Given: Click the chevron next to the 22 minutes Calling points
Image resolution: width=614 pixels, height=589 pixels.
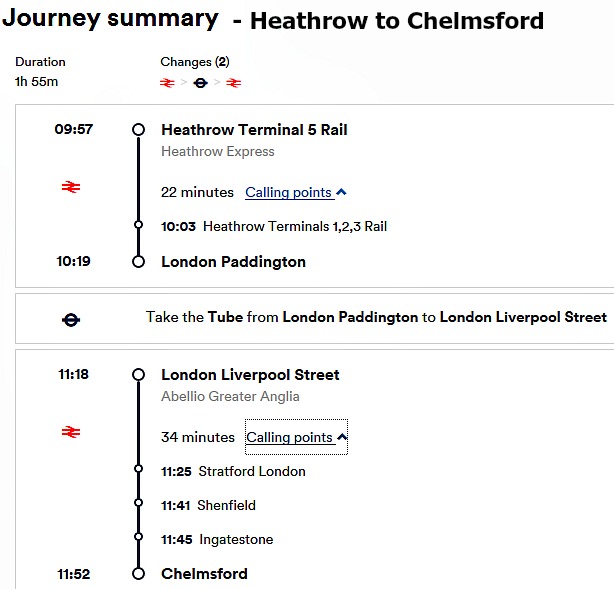Looking at the screenshot, I should click(x=341, y=192).
